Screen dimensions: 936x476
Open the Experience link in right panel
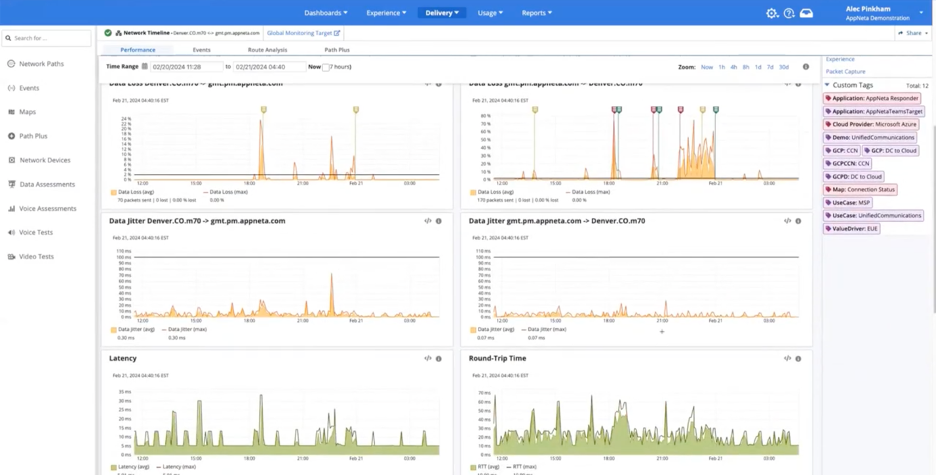tap(840, 59)
